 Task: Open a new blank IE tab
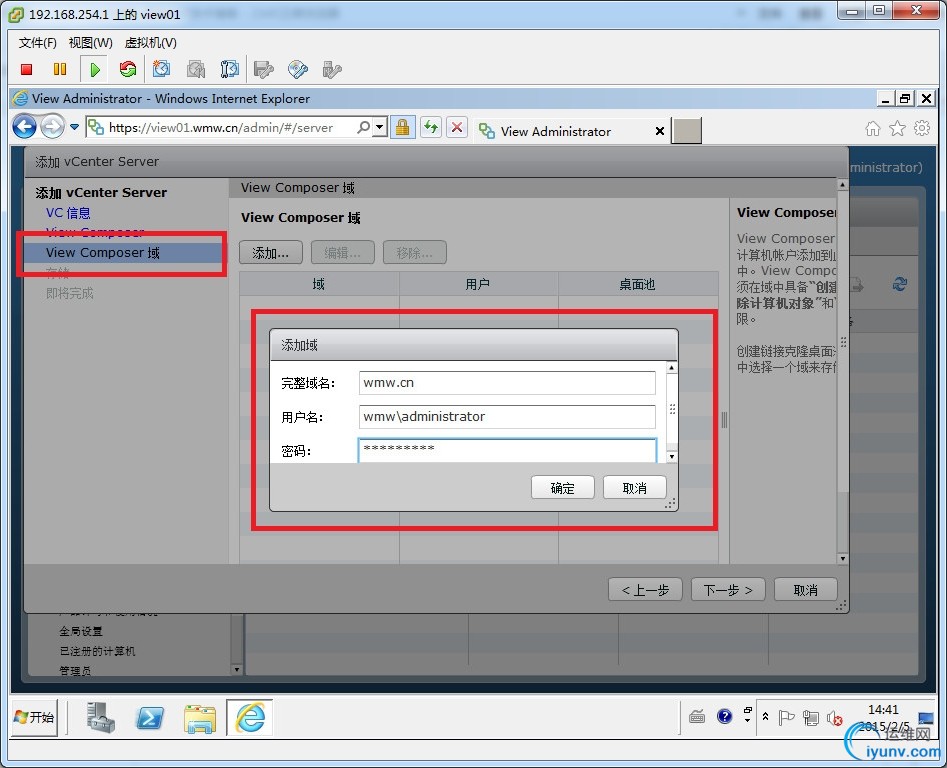click(687, 131)
